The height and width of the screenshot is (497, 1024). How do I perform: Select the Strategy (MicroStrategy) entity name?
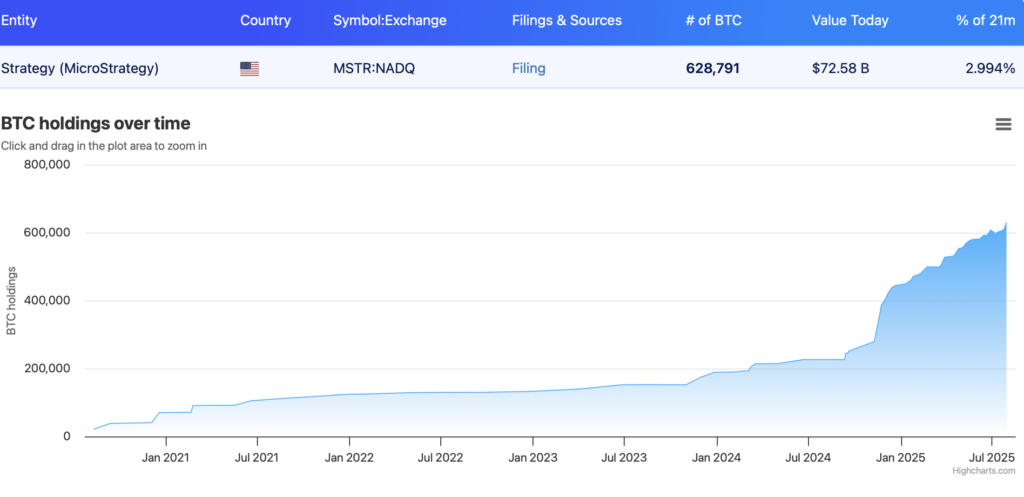point(80,68)
